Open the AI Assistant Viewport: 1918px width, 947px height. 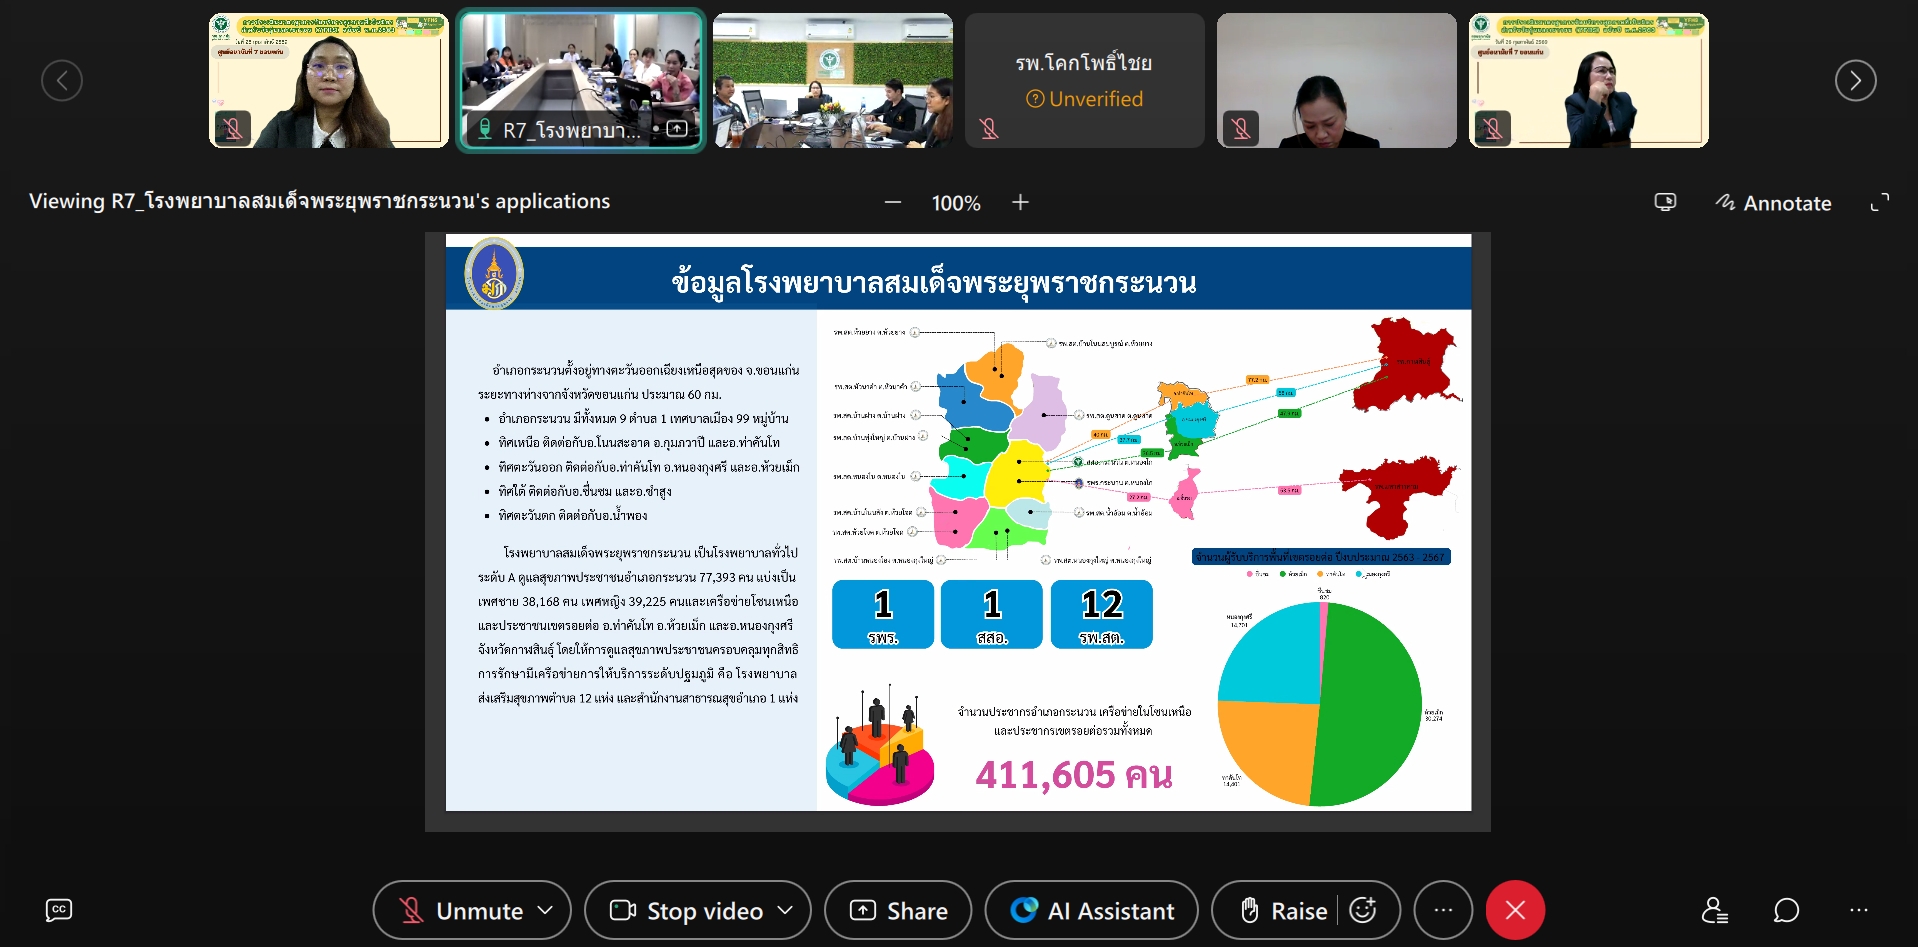(1092, 910)
